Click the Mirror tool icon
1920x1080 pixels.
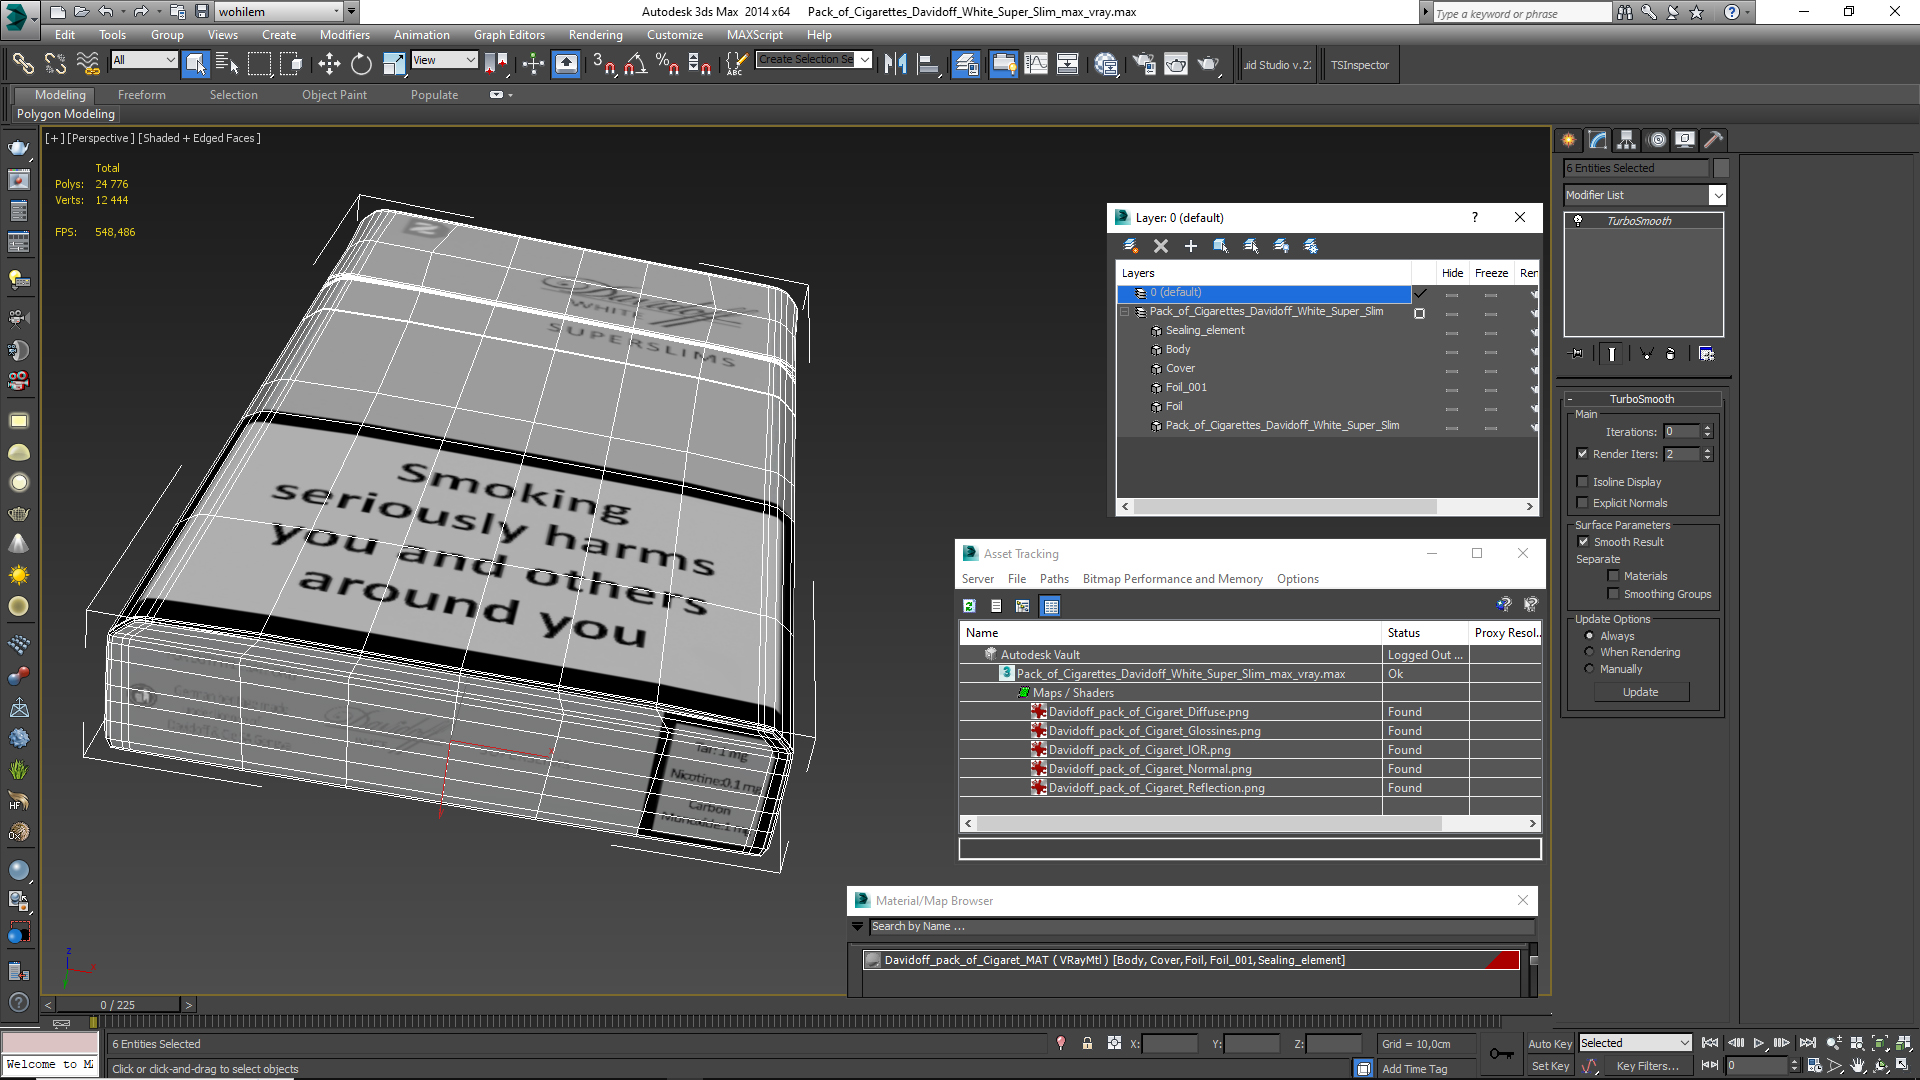tap(895, 65)
